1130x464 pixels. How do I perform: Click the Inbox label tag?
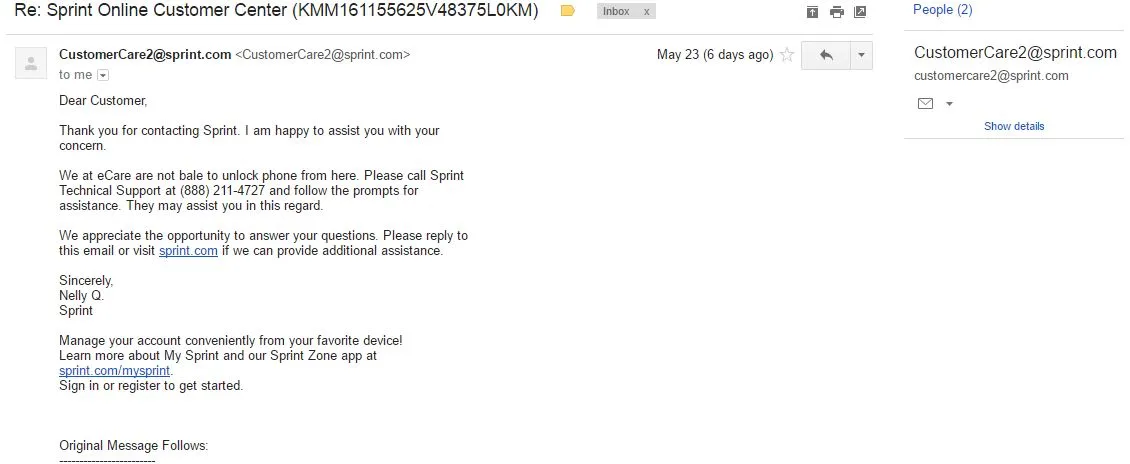(x=616, y=12)
